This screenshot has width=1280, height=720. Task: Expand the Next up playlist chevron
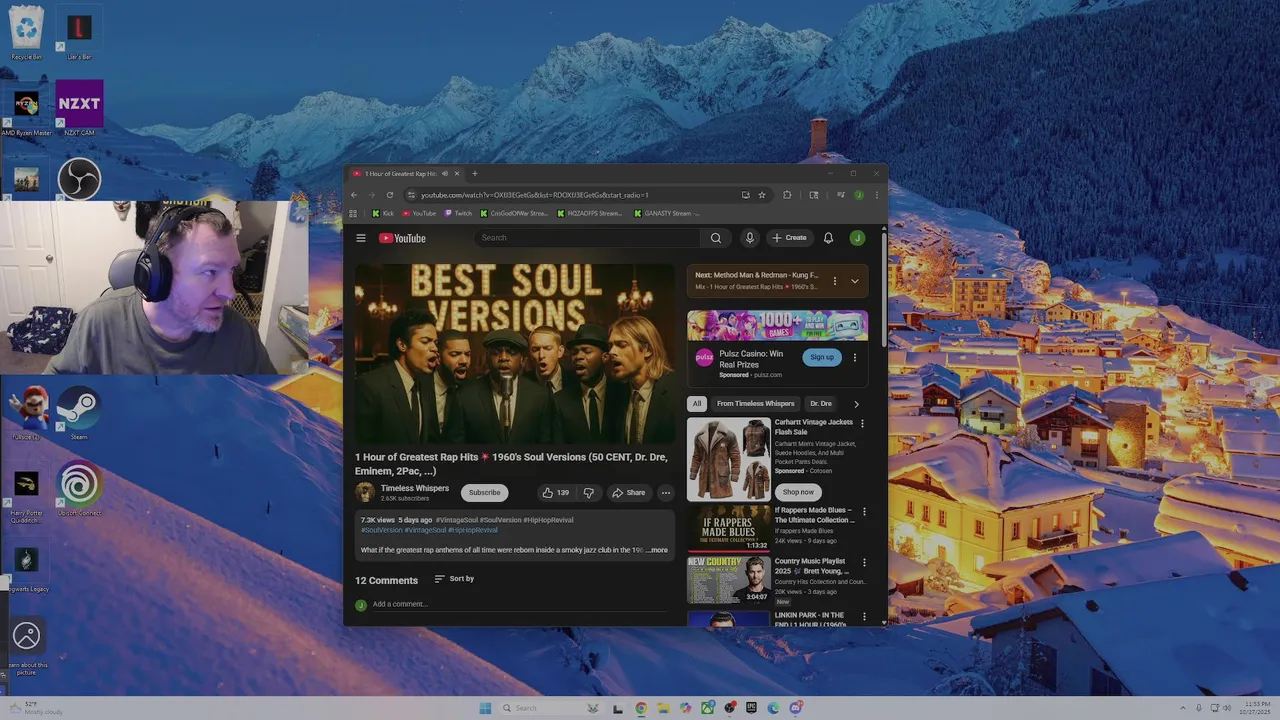[x=854, y=281]
